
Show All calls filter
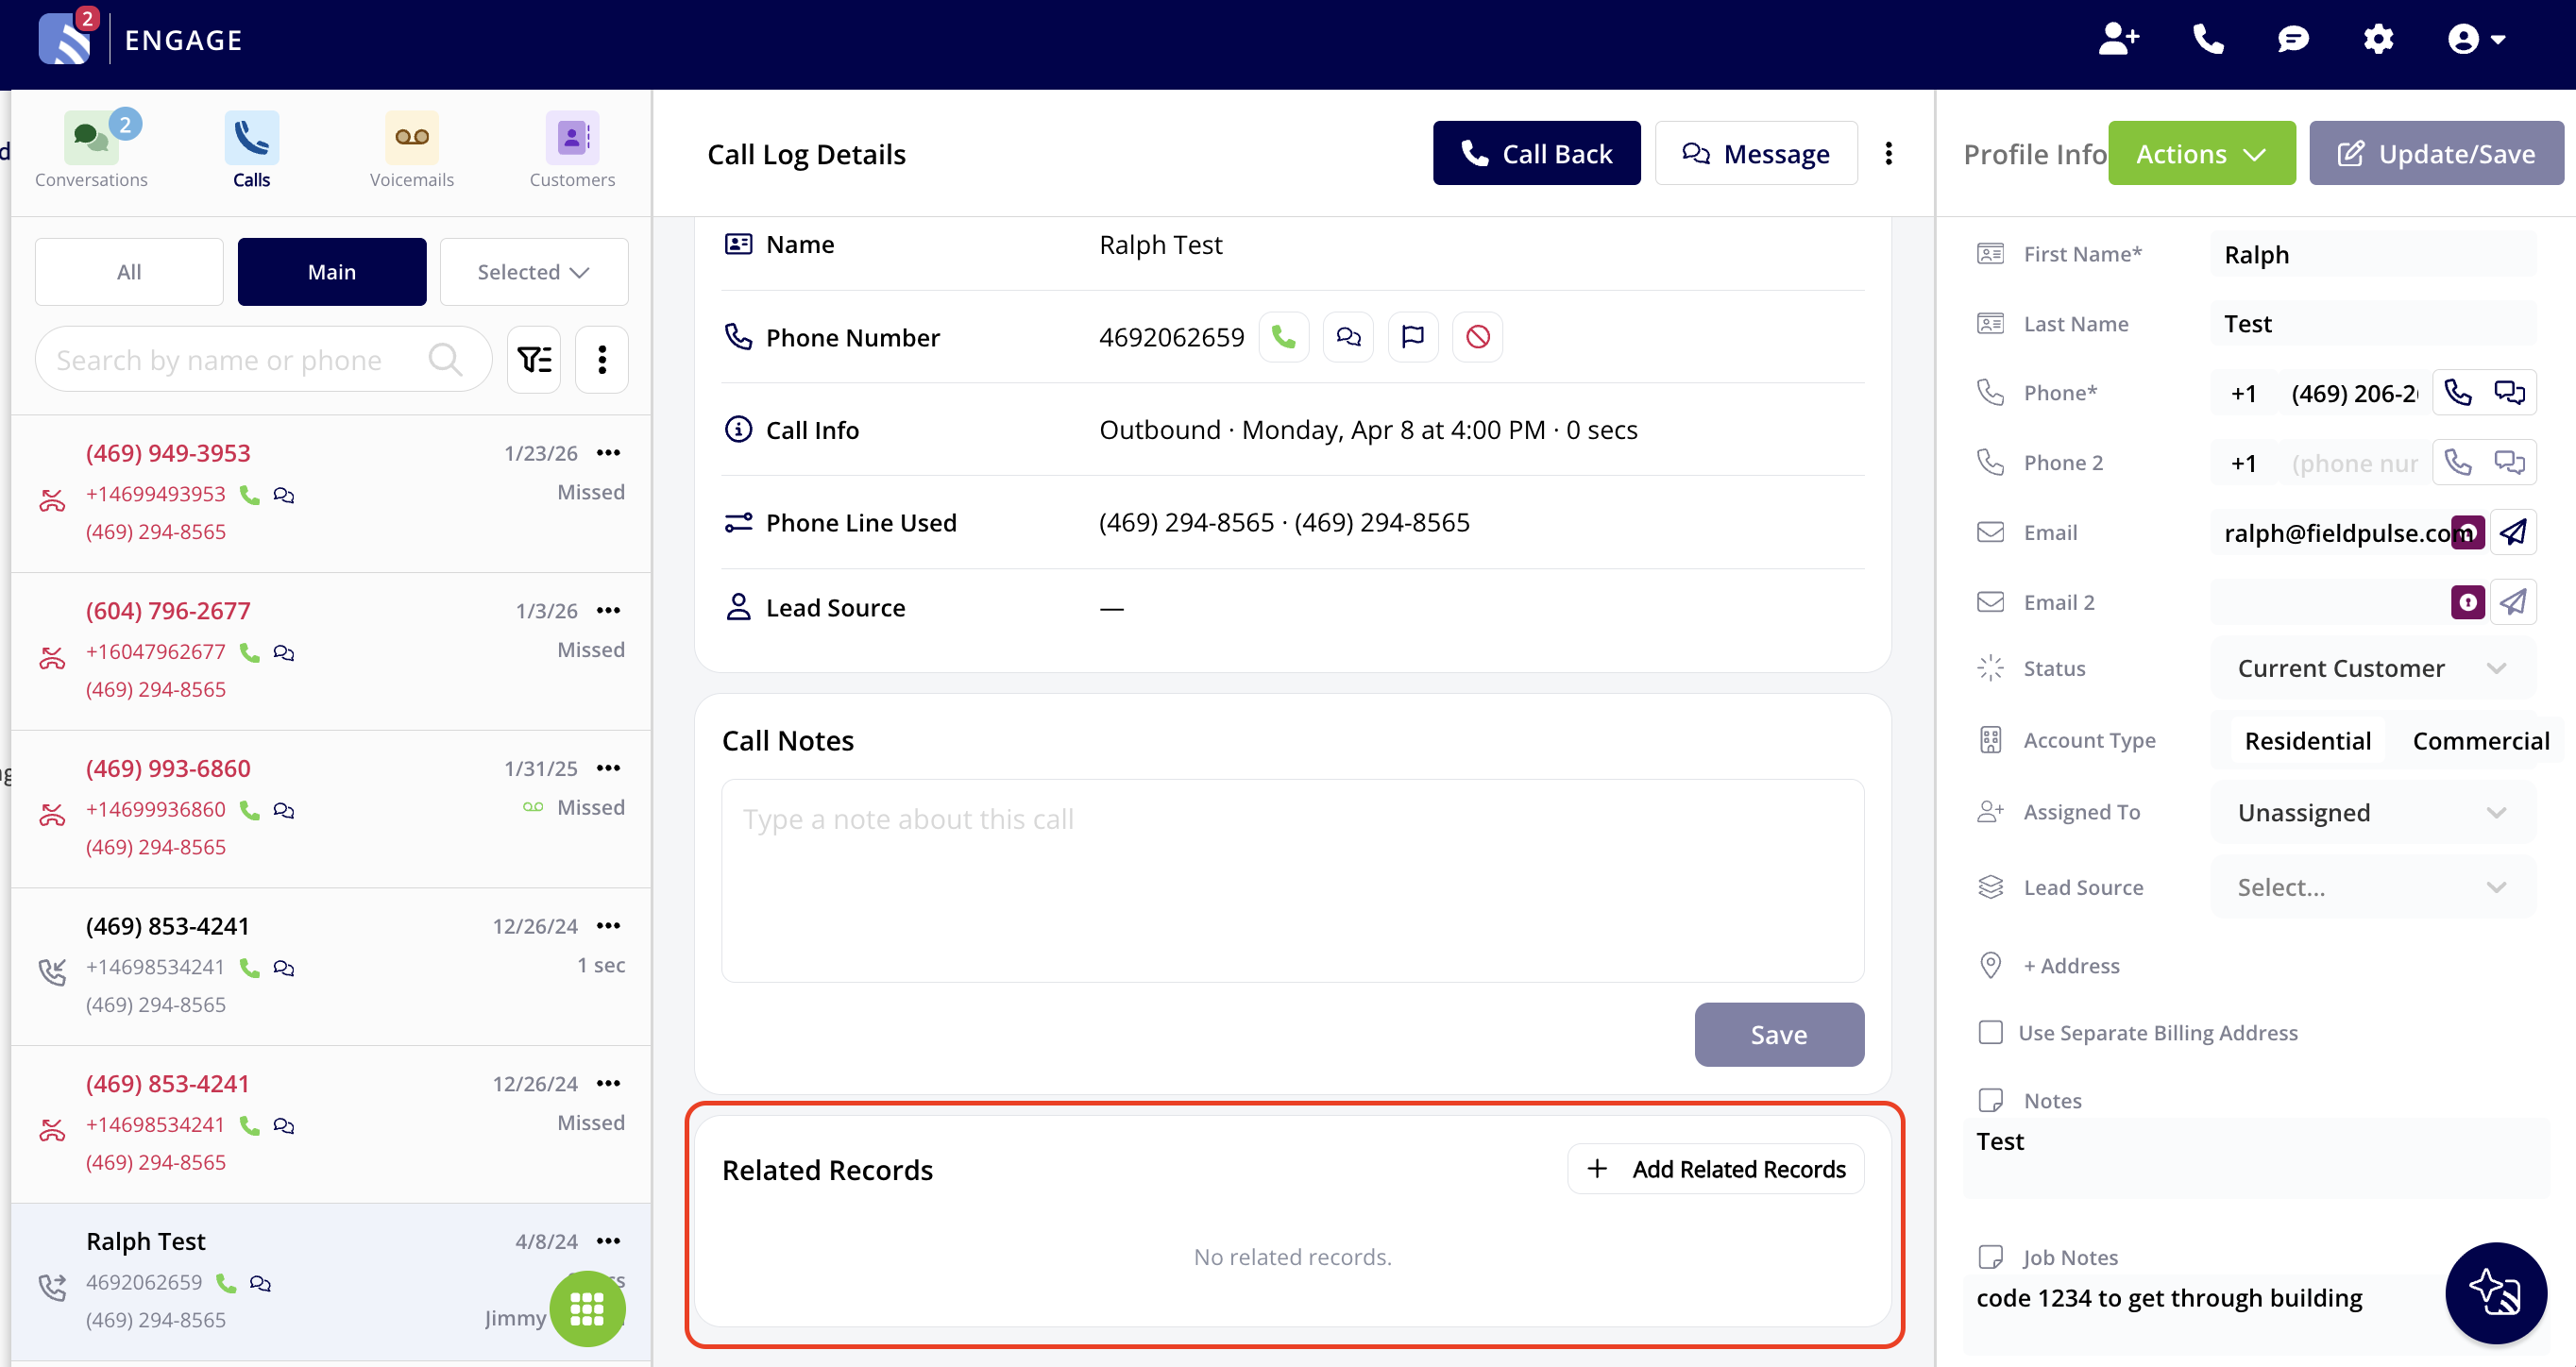[x=129, y=272]
